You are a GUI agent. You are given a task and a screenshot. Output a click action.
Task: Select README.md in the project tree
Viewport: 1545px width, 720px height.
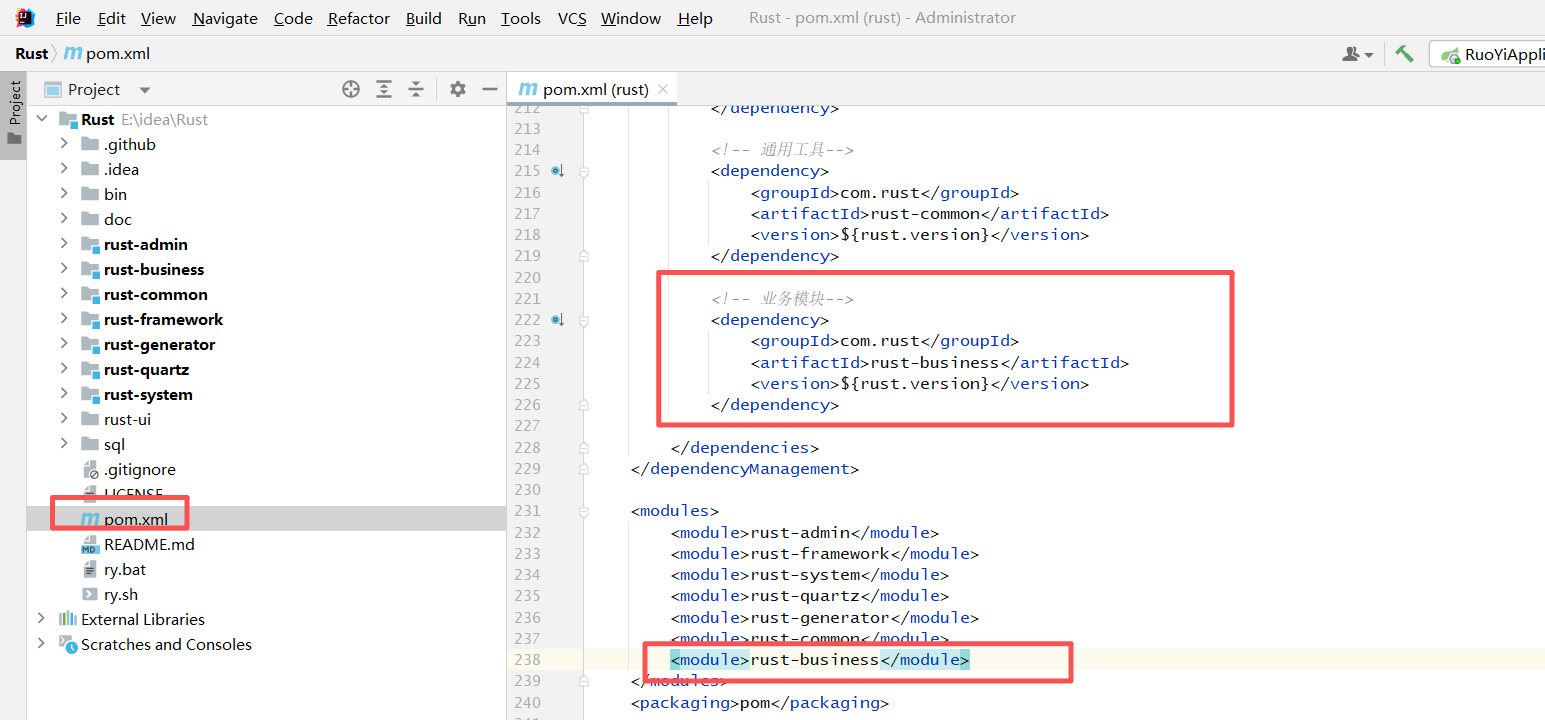(148, 544)
